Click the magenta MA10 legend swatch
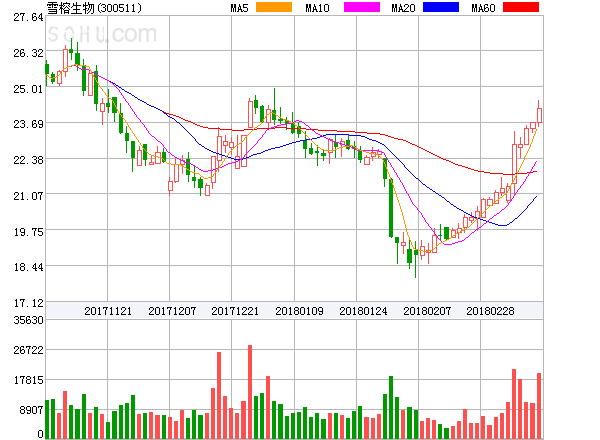 [362, 7]
